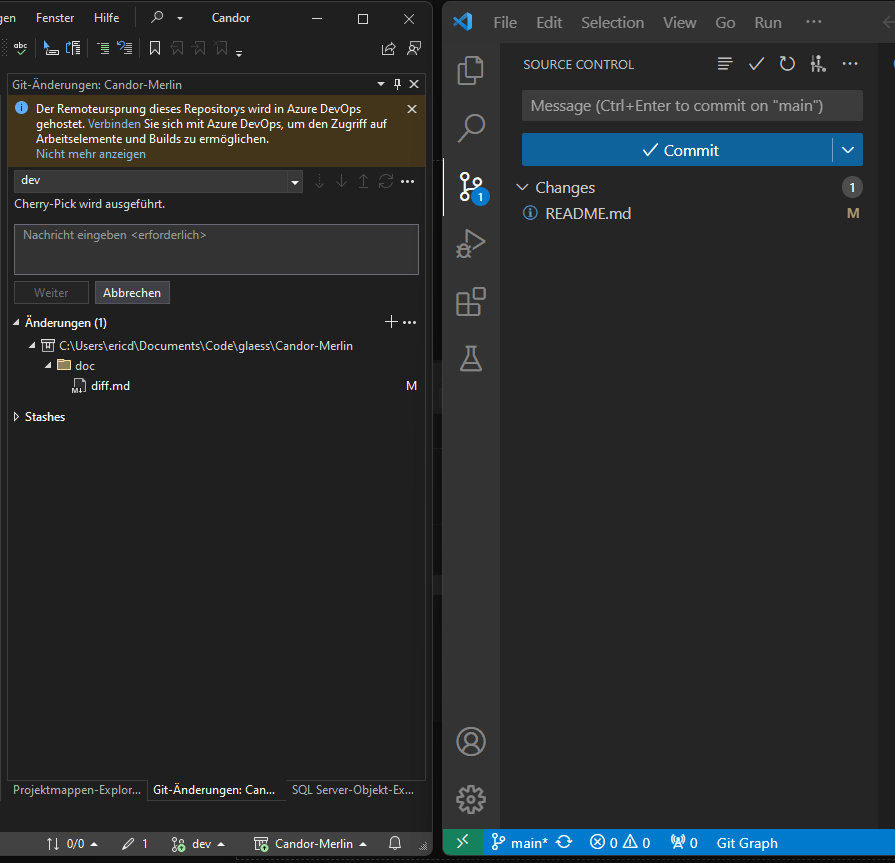The width and height of the screenshot is (895, 863).
Task: Follow the Verbinden link
Action: pos(114,124)
